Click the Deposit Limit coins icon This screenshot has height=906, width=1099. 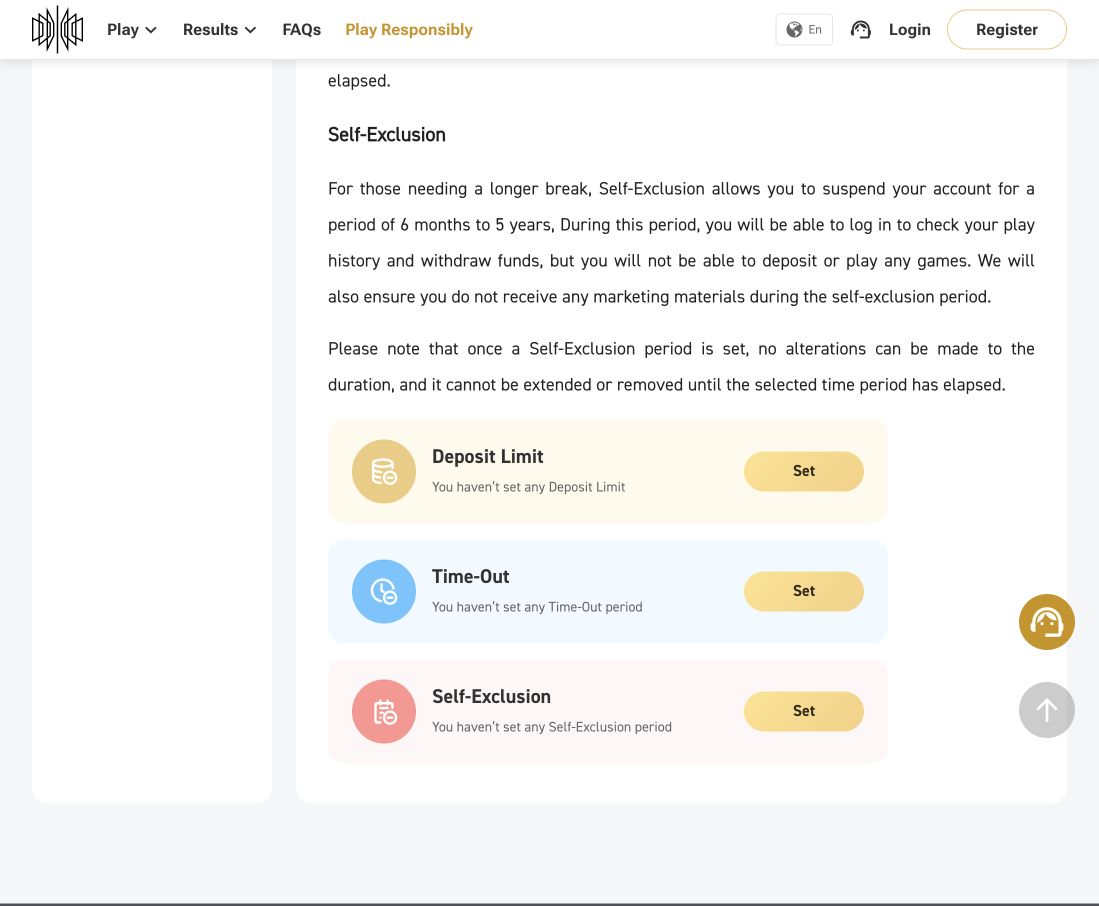pos(383,471)
